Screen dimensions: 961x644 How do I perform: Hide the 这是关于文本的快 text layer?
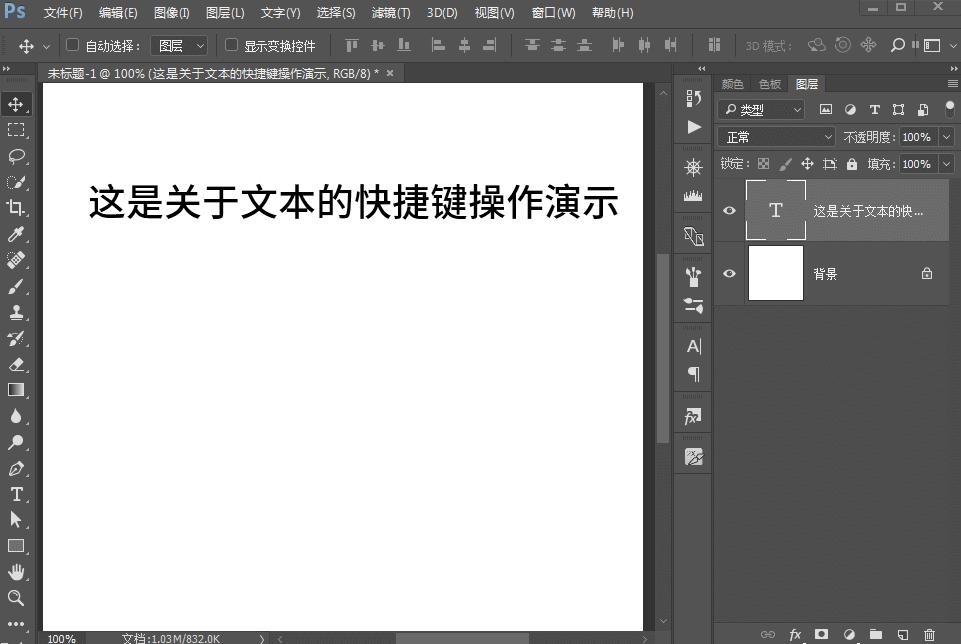pyautogui.click(x=730, y=210)
